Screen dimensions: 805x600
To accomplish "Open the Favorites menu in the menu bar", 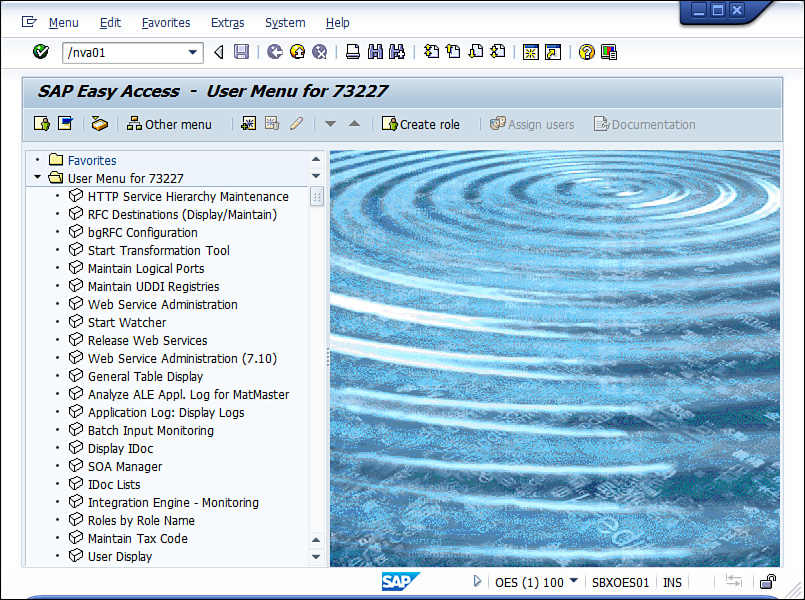I will tap(166, 23).
